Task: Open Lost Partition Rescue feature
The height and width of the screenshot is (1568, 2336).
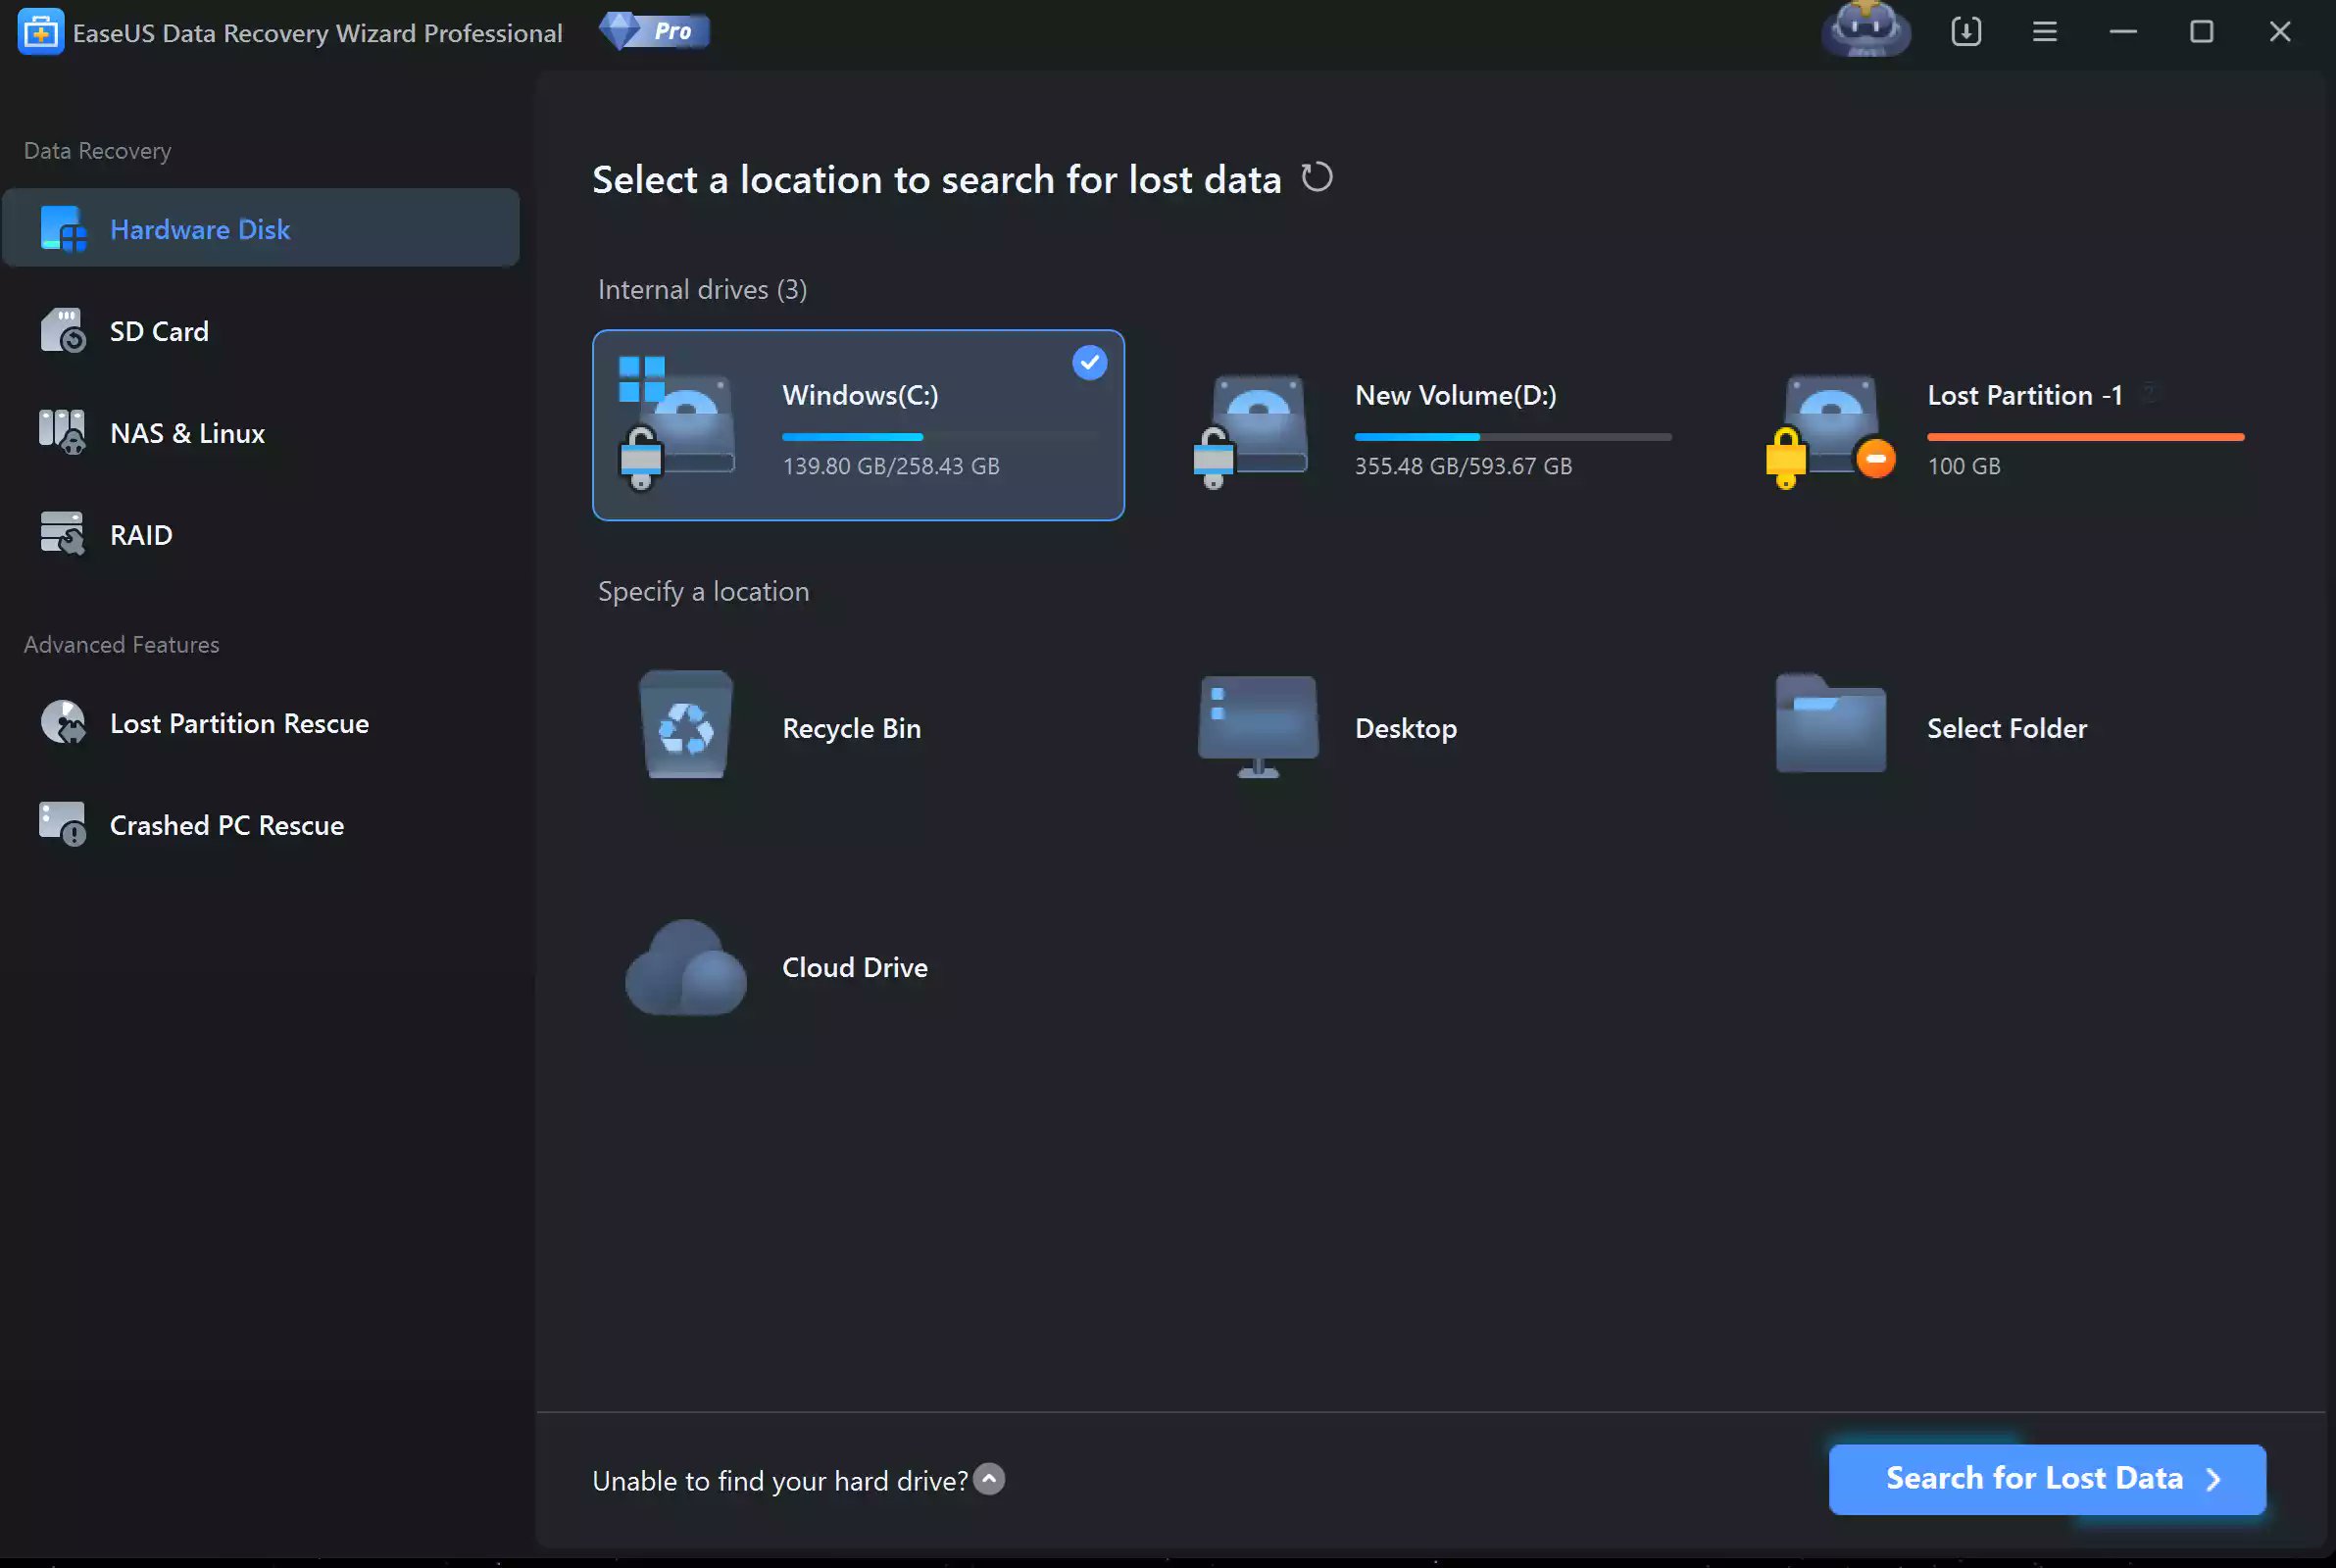Action: (238, 723)
